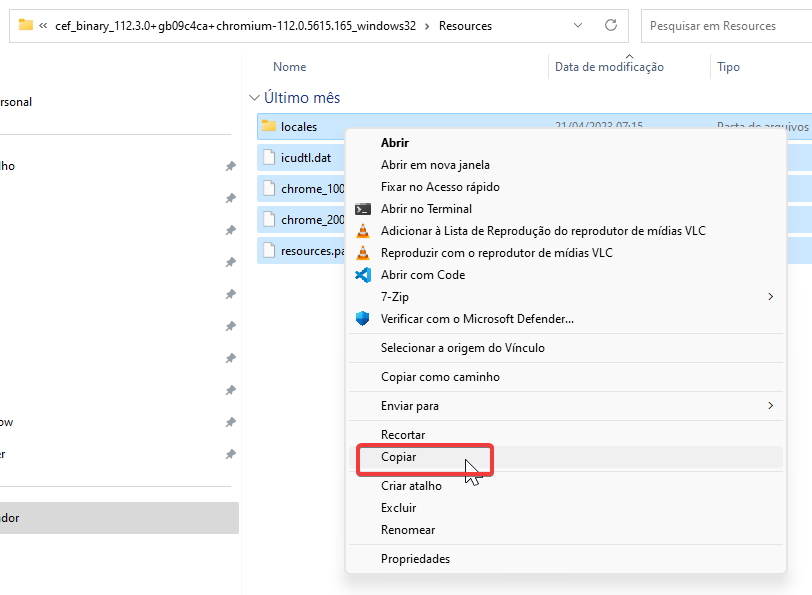
Task: Click the icudtl.dat file icon
Action: 268,158
